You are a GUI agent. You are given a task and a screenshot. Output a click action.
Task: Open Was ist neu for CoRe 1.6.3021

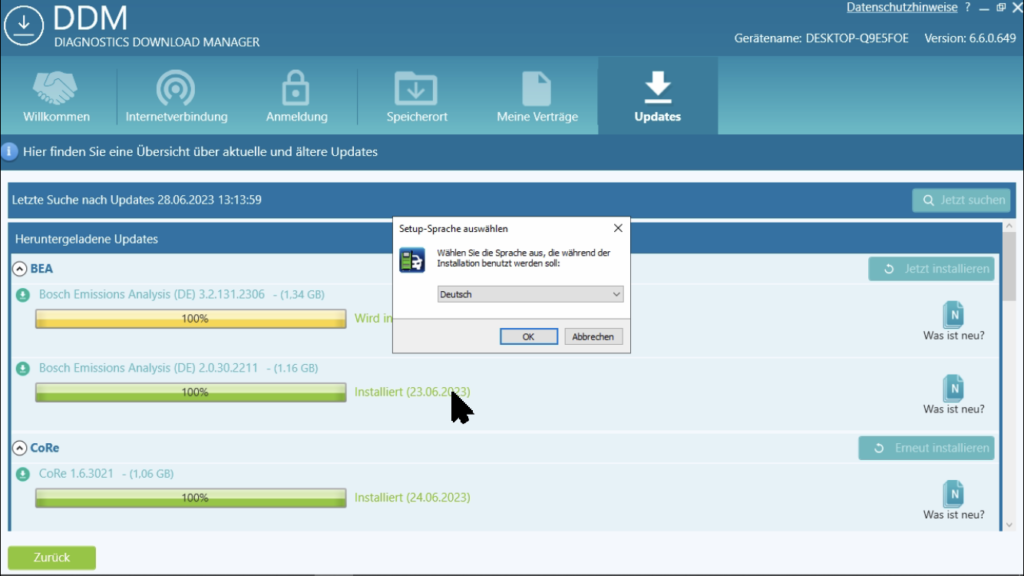coord(953,501)
